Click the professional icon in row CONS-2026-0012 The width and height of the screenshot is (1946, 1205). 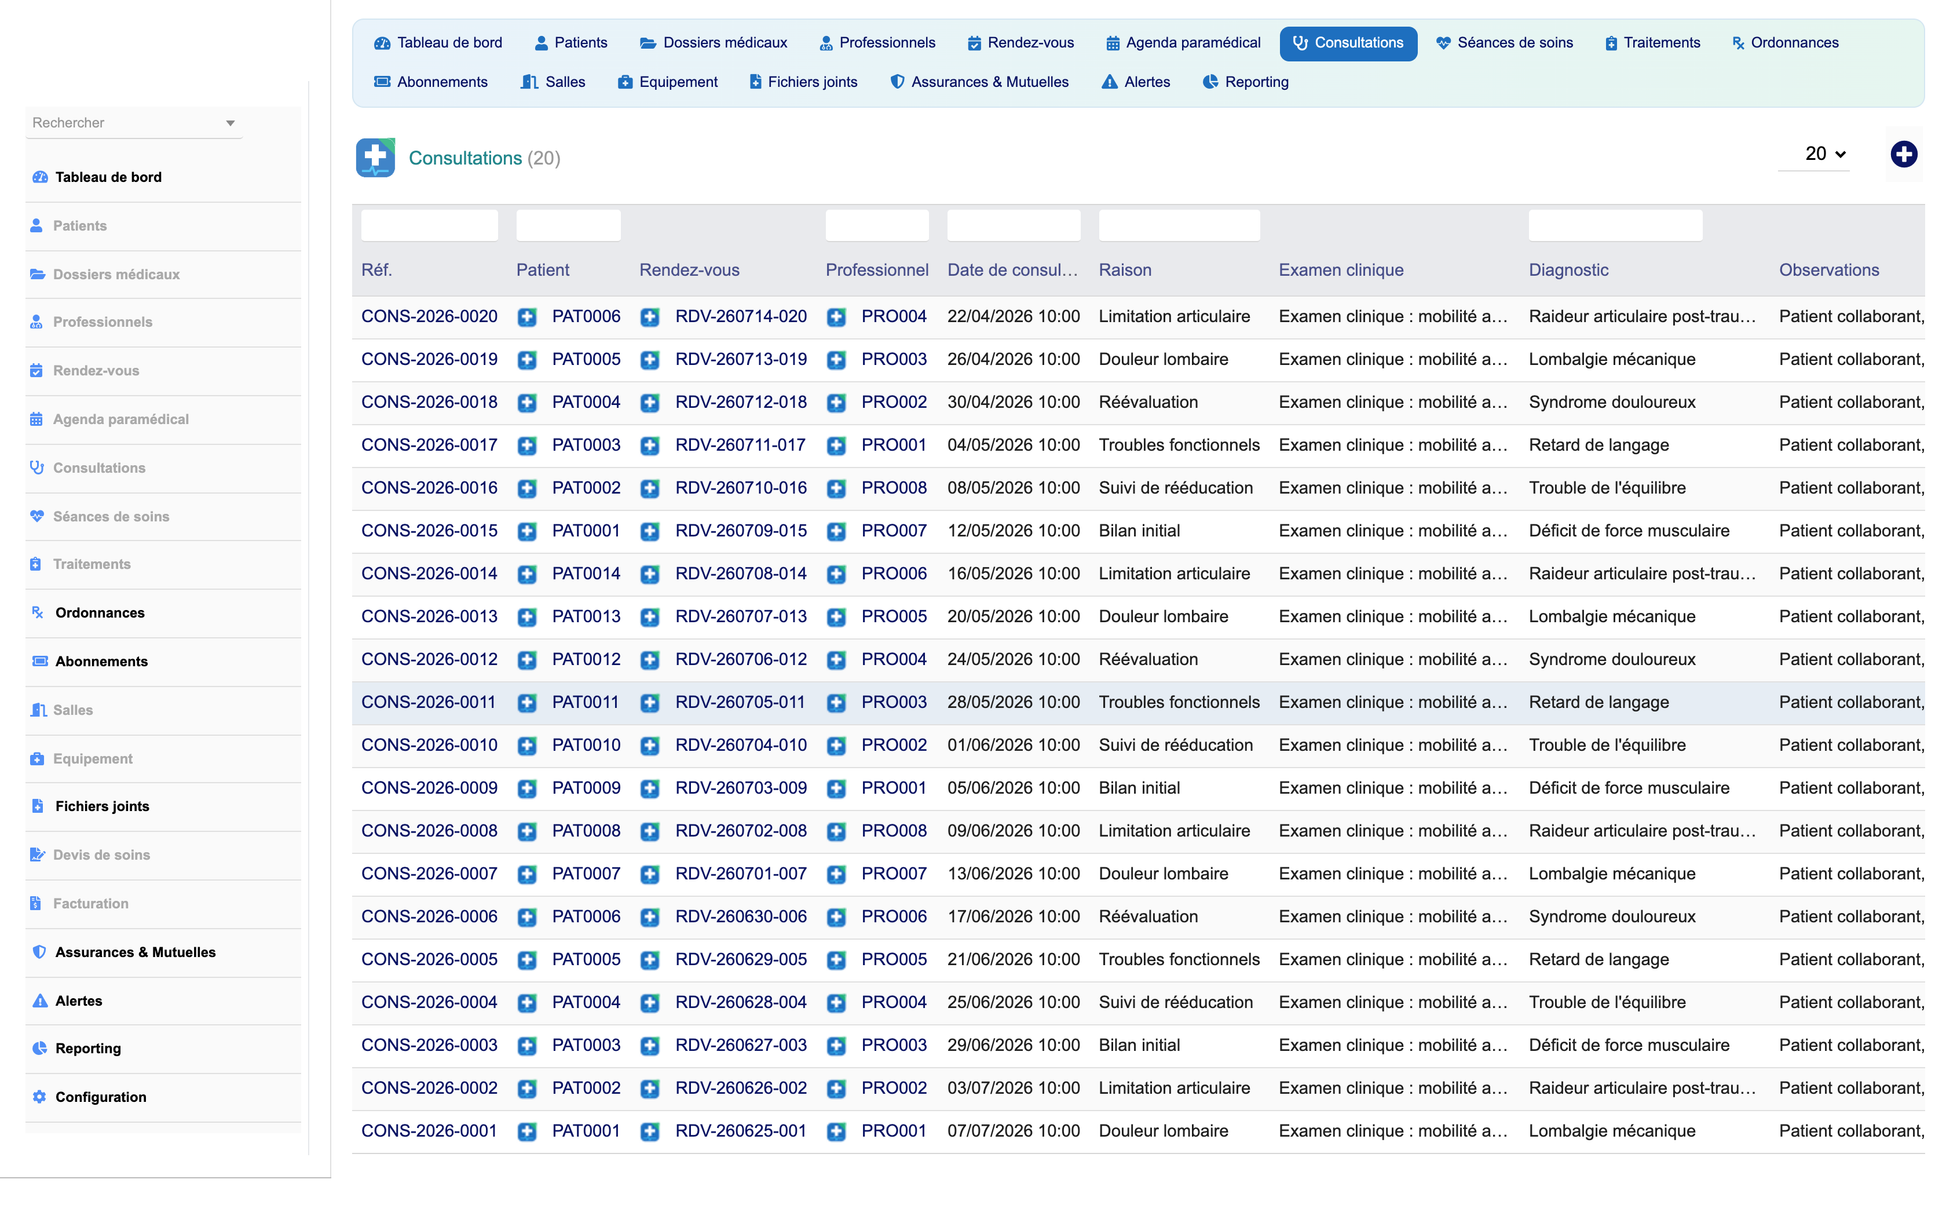pyautogui.click(x=836, y=661)
